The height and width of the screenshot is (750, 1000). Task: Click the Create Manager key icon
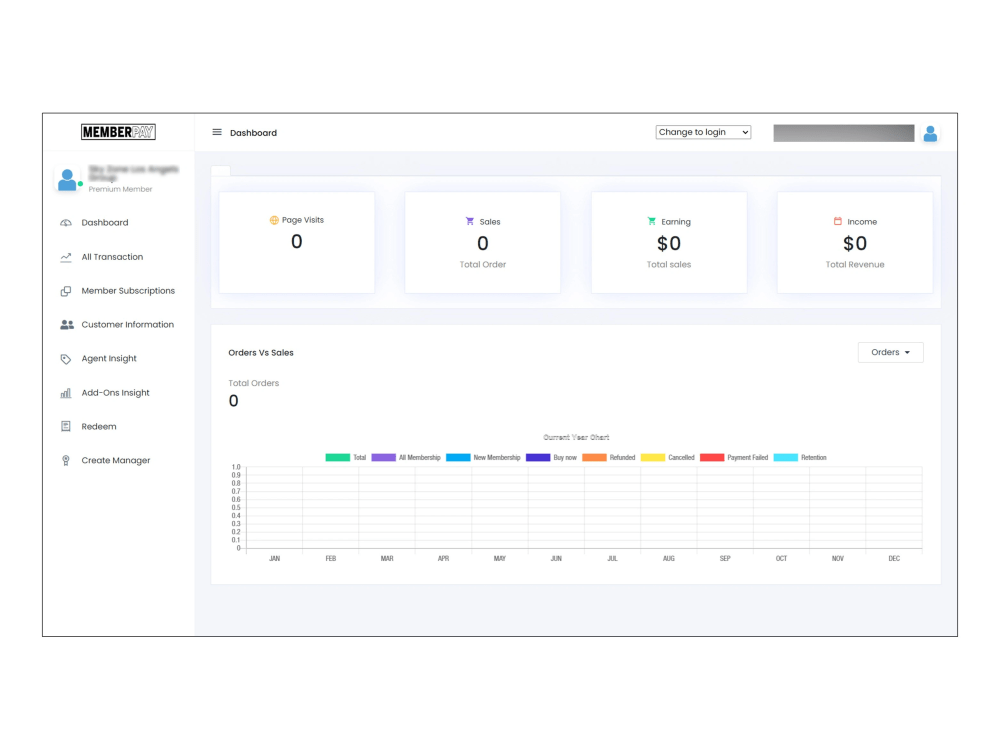tap(66, 460)
